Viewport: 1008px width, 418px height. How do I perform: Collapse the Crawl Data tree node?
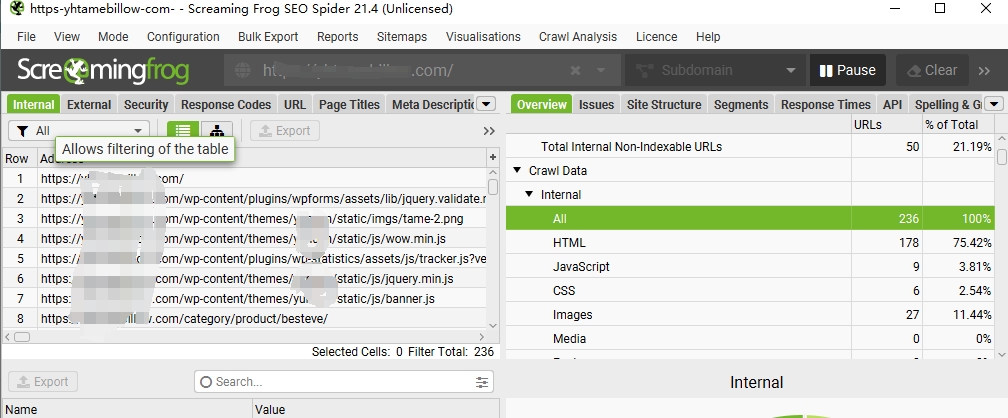[x=517, y=170]
